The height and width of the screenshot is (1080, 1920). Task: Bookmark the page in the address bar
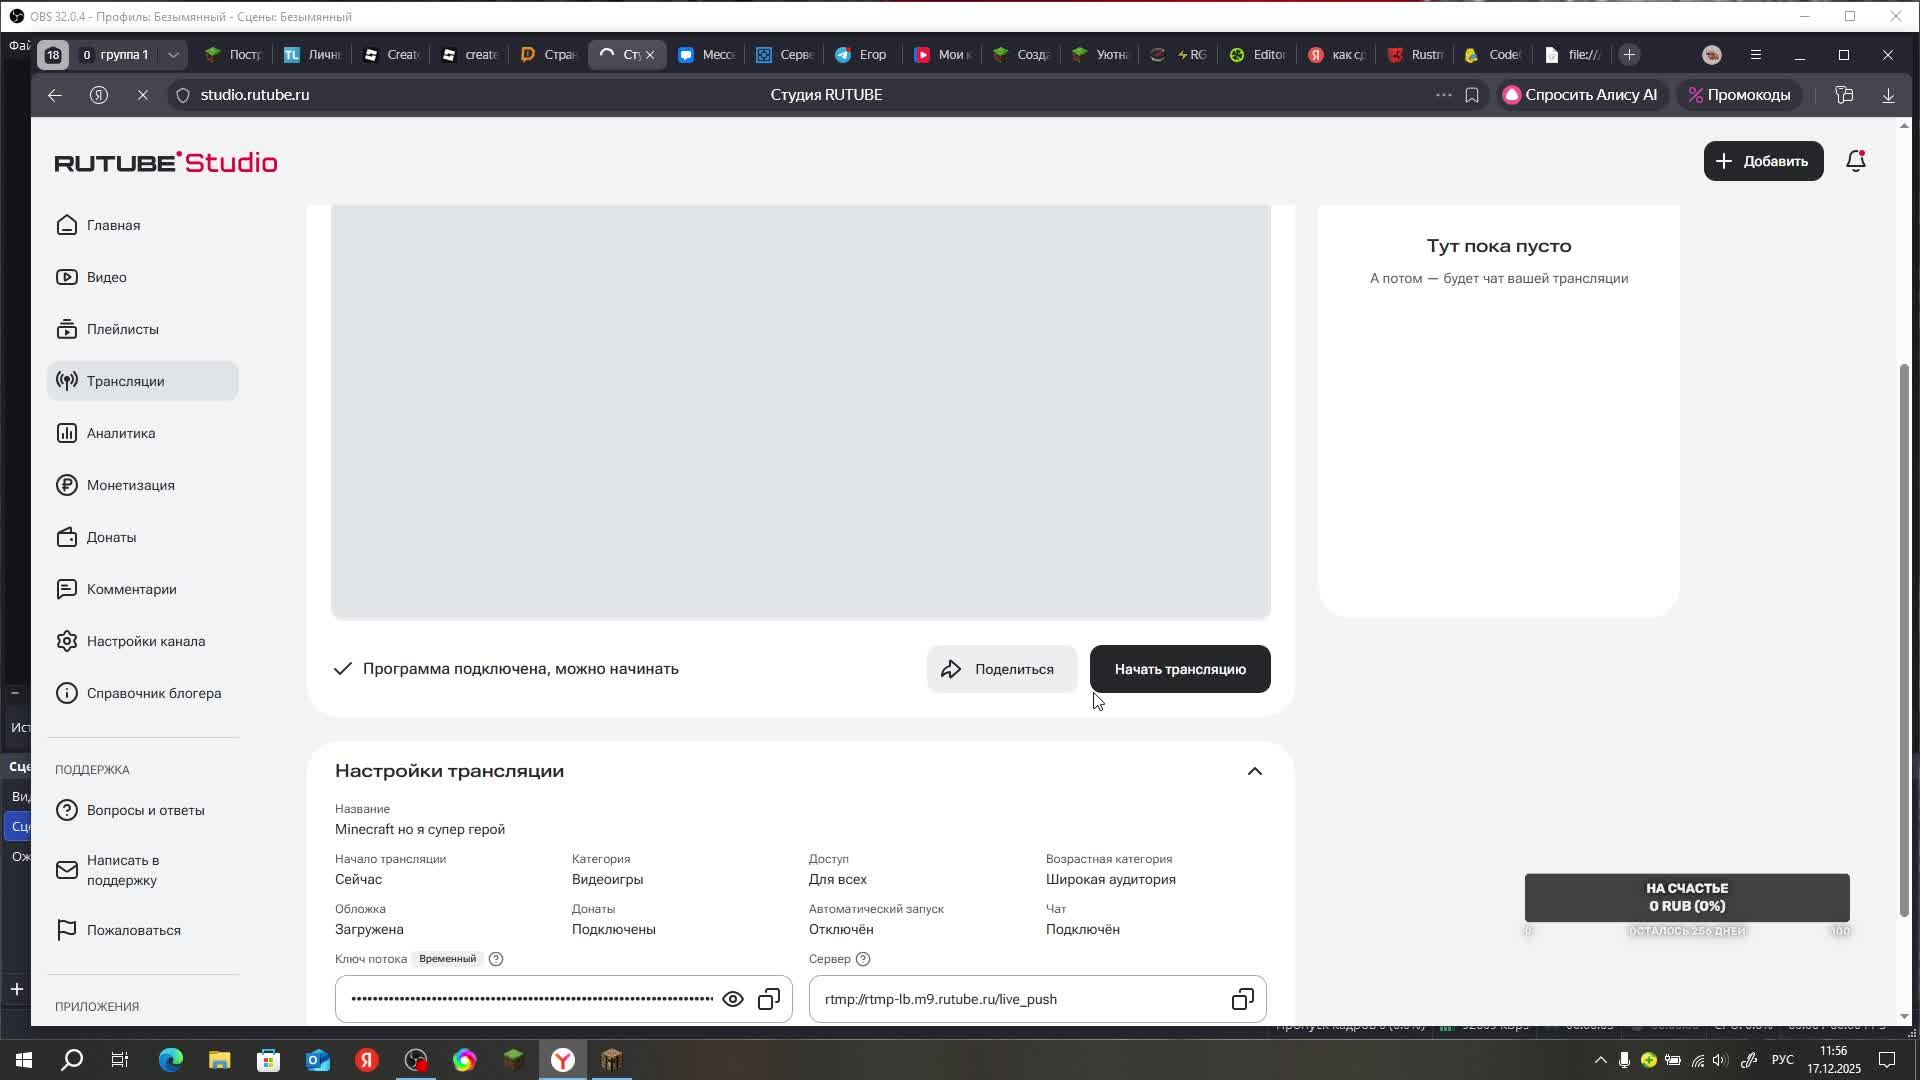[1472, 95]
